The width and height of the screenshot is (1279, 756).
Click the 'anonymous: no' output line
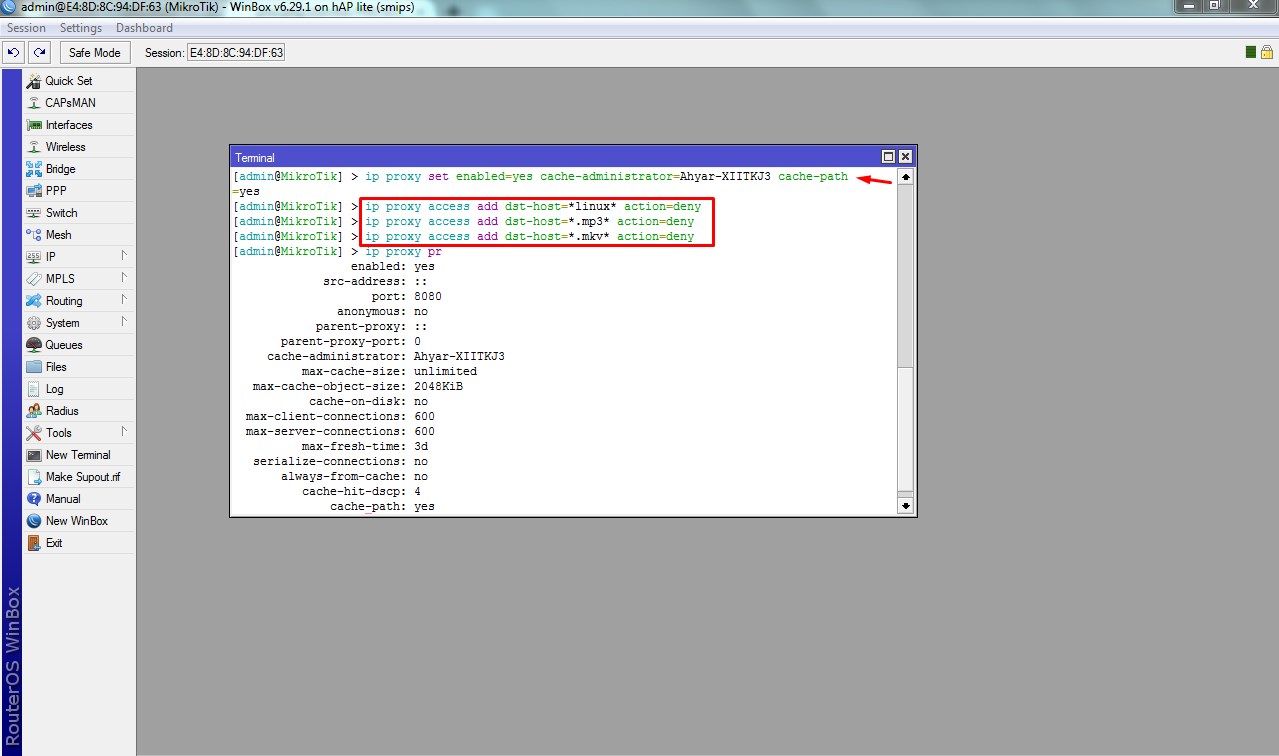pos(382,312)
